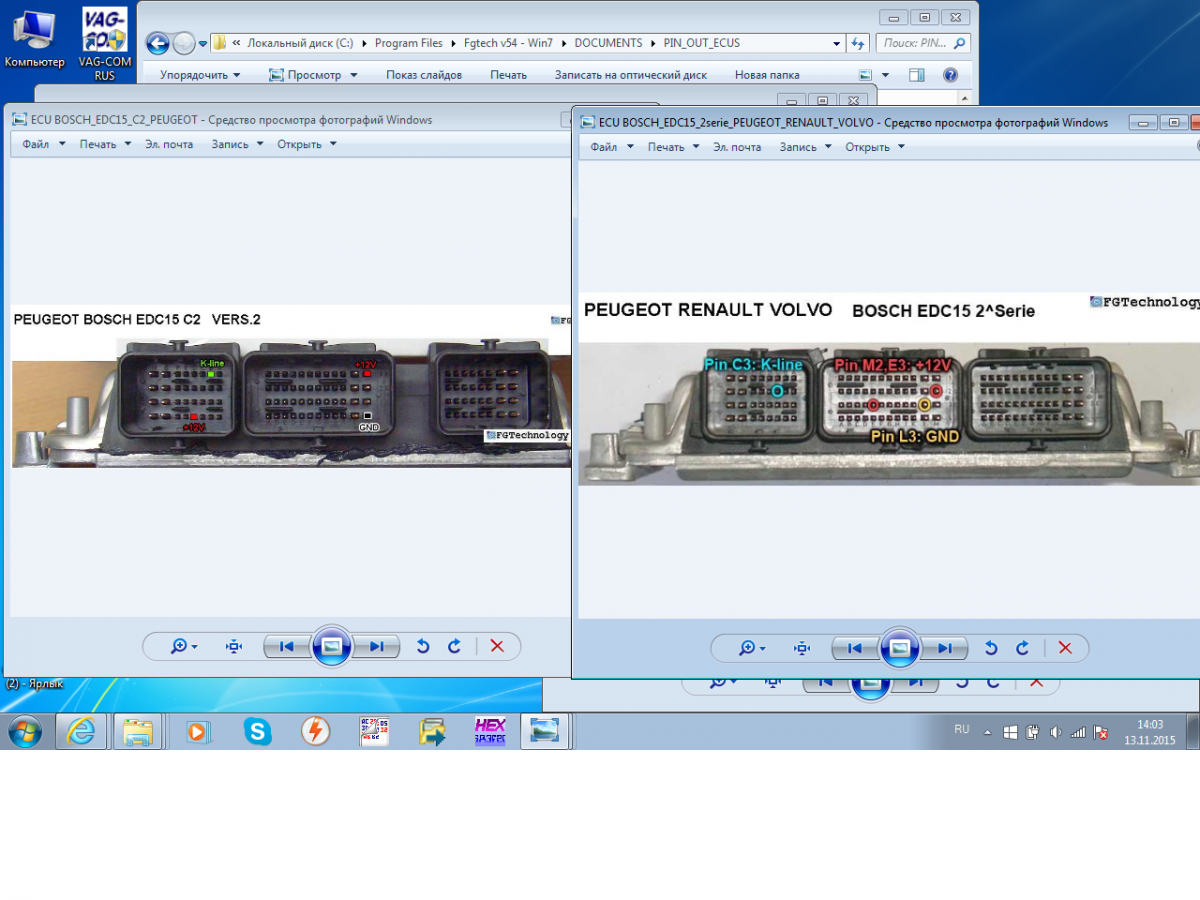The width and height of the screenshot is (1200, 900).
Task: Click Эл. почта in the EDC15_C2_PEUGEOT viewer
Action: [169, 144]
